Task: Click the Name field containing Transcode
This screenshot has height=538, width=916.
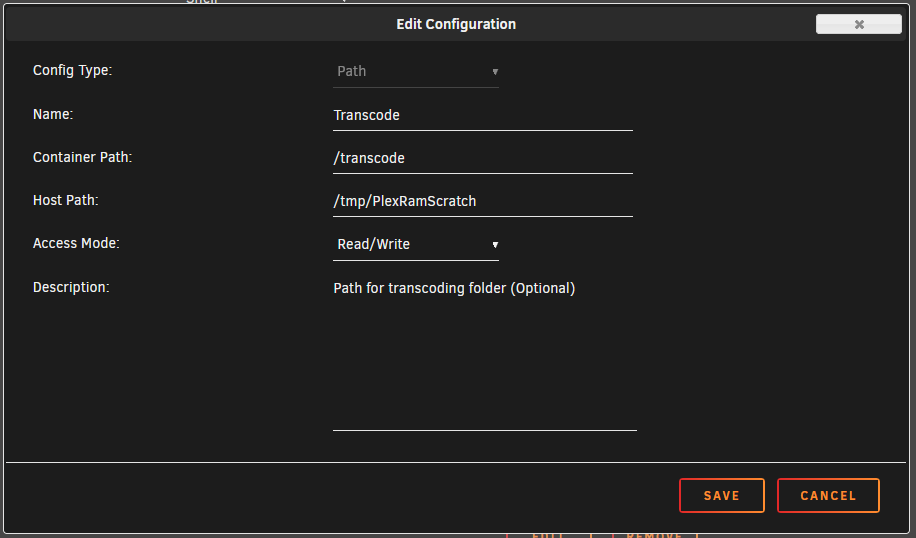Action: [483, 115]
